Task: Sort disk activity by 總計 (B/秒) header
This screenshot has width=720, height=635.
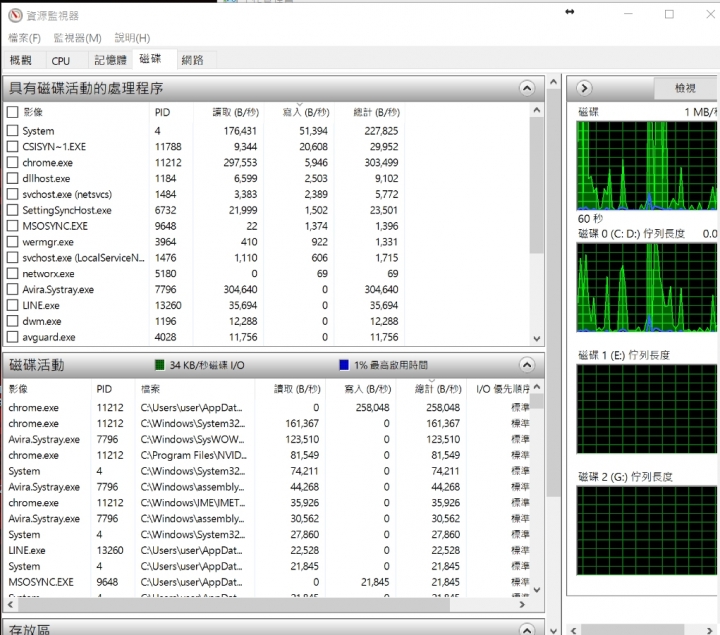Action: point(431,389)
